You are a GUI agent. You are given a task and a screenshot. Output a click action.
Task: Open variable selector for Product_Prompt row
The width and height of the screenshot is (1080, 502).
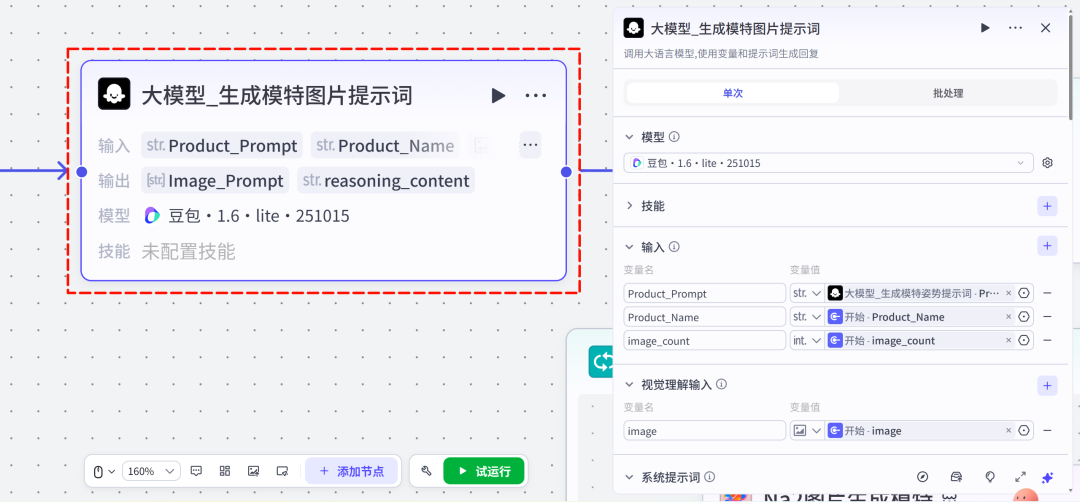(x=1024, y=293)
